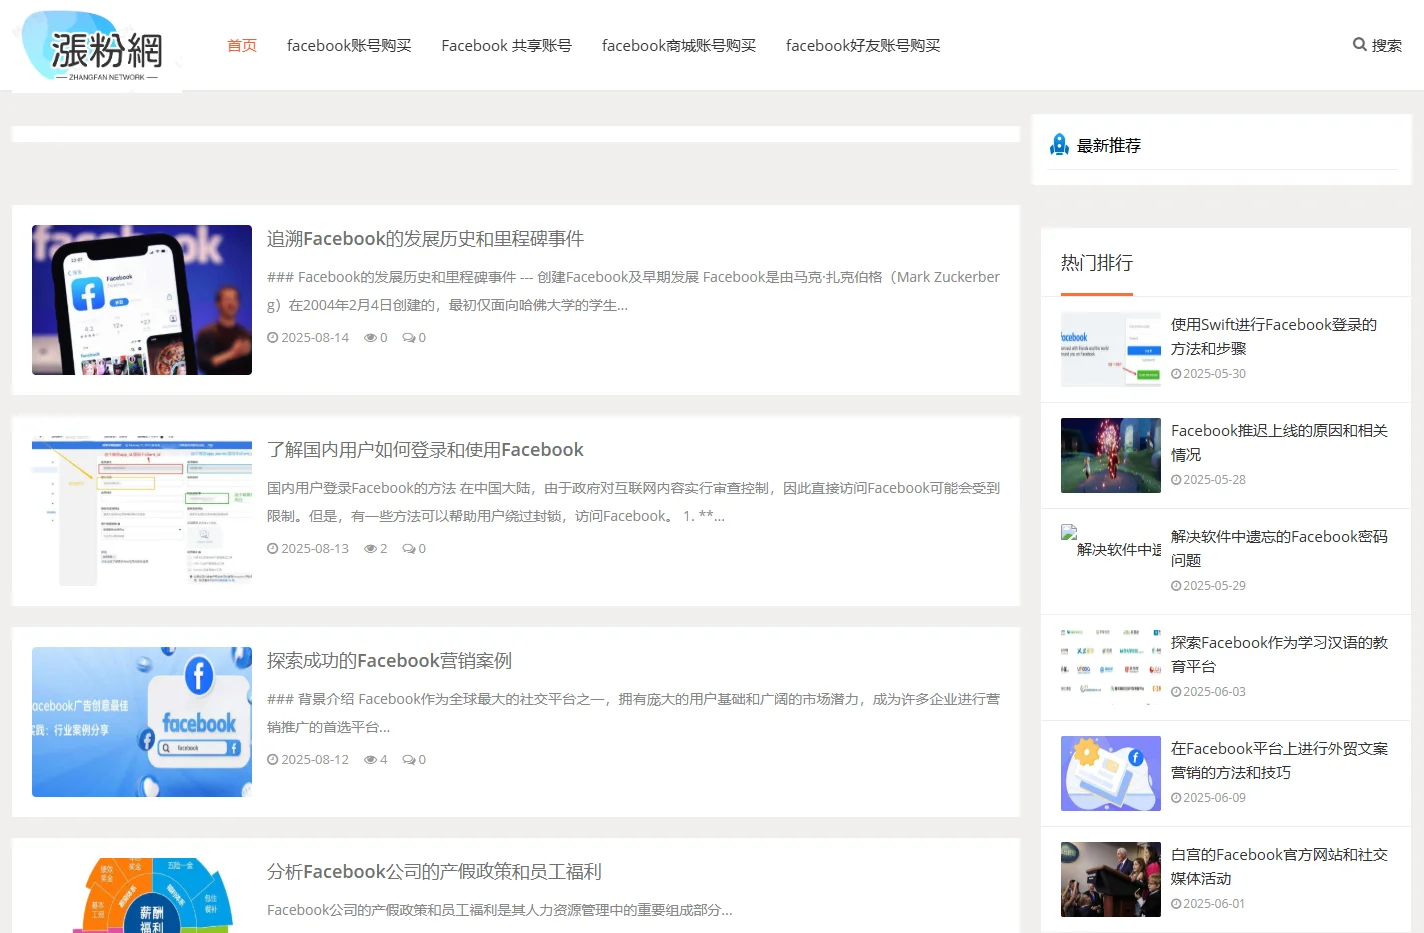Viewport: 1424px width, 933px height.
Task: Click eye views icon showing 2 views
Action: 370,549
